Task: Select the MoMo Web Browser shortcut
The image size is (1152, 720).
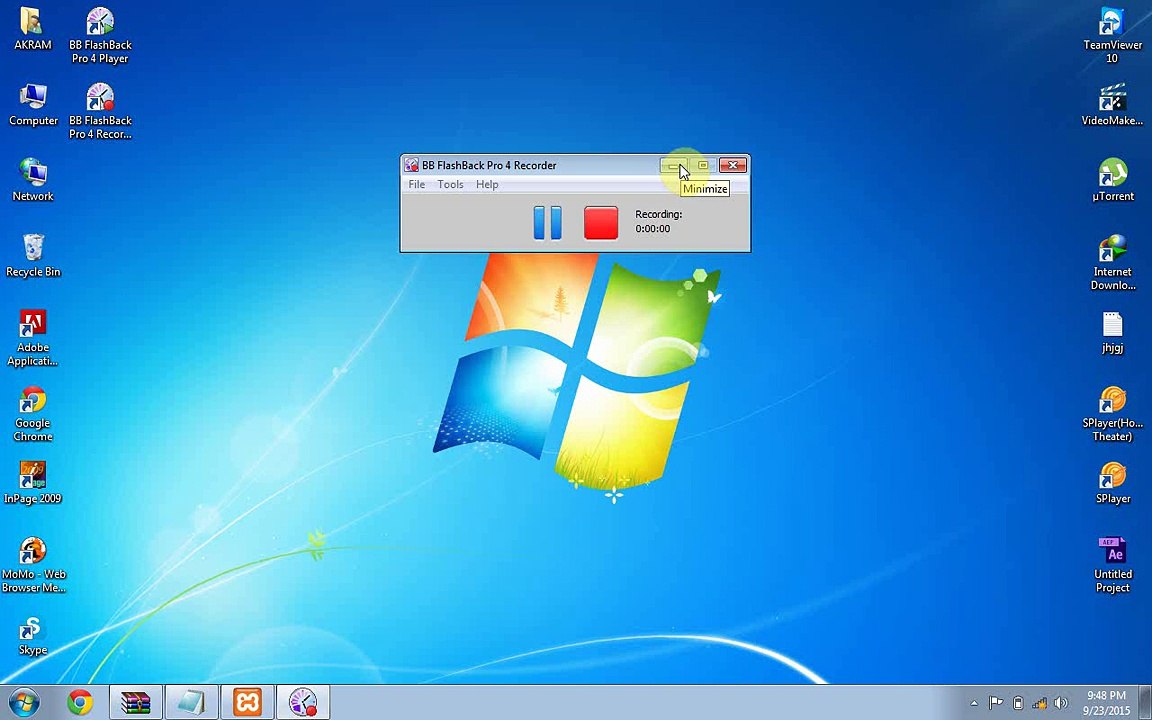Action: click(33, 565)
